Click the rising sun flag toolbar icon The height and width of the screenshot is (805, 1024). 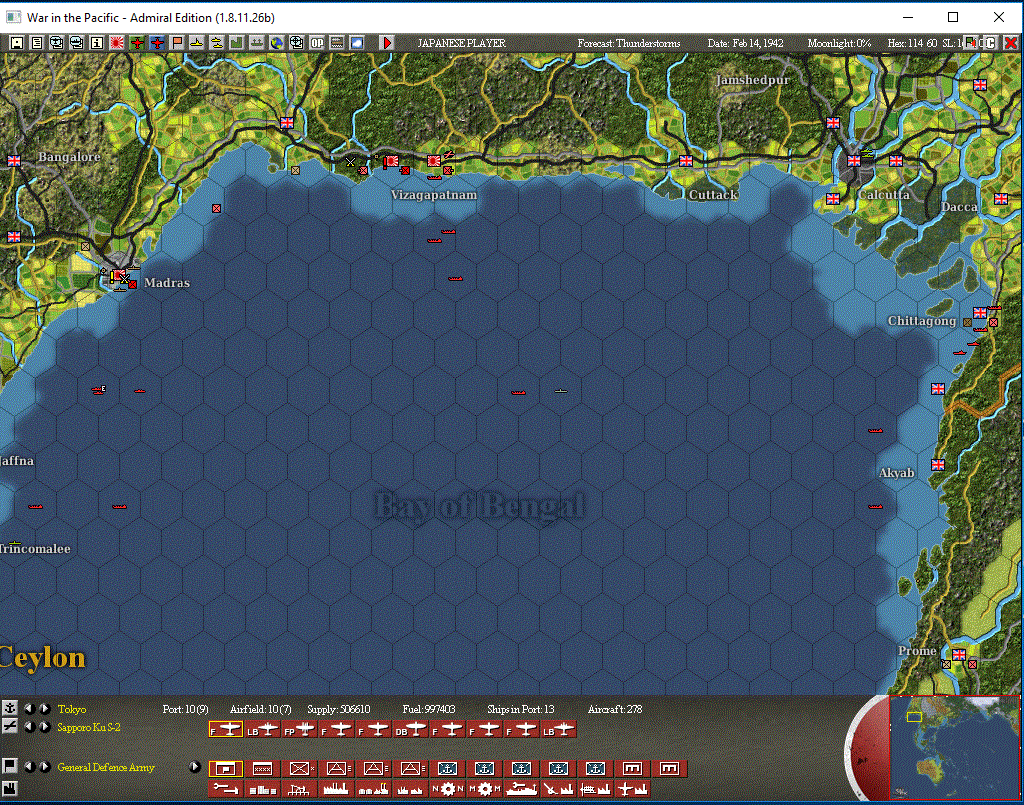tap(117, 43)
